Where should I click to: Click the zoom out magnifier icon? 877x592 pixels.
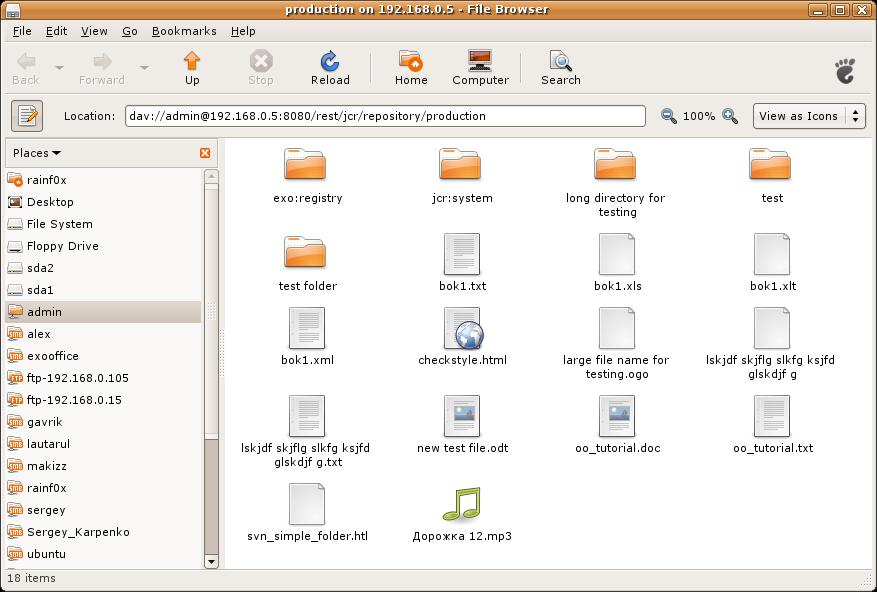[x=669, y=116]
